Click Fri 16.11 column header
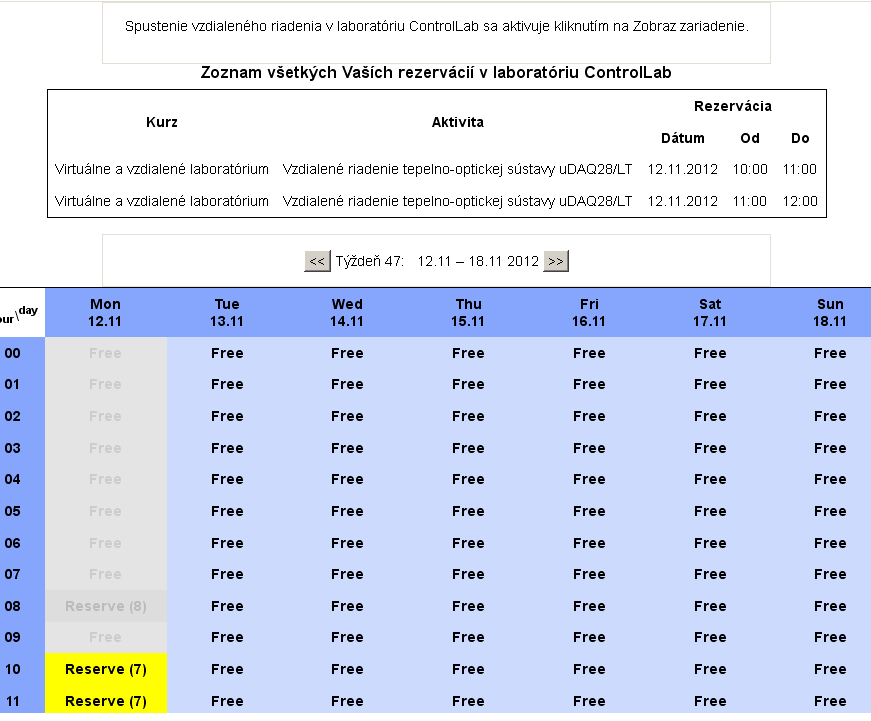Image resolution: width=871 pixels, height=721 pixels. (x=589, y=313)
